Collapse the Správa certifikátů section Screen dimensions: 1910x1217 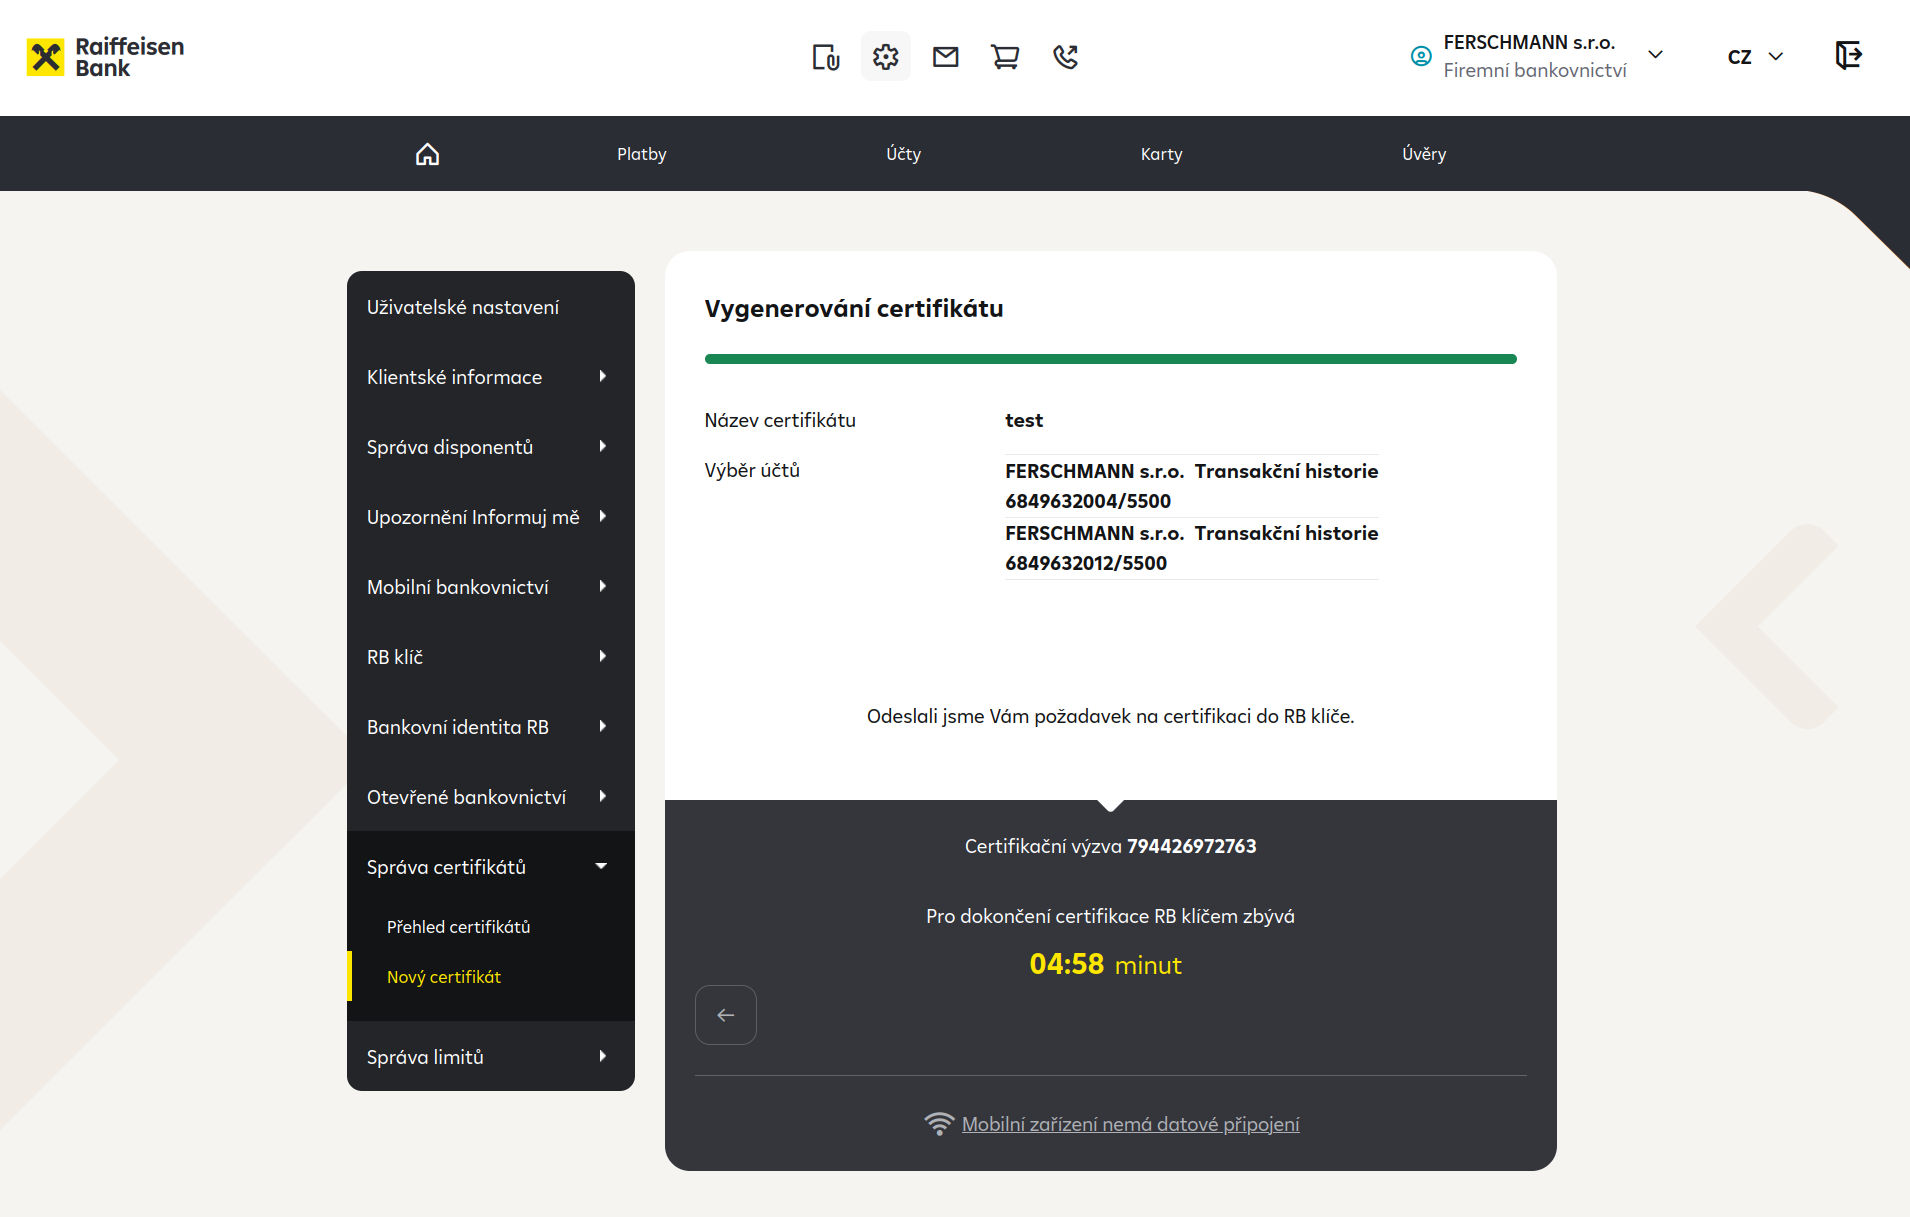[x=490, y=867]
